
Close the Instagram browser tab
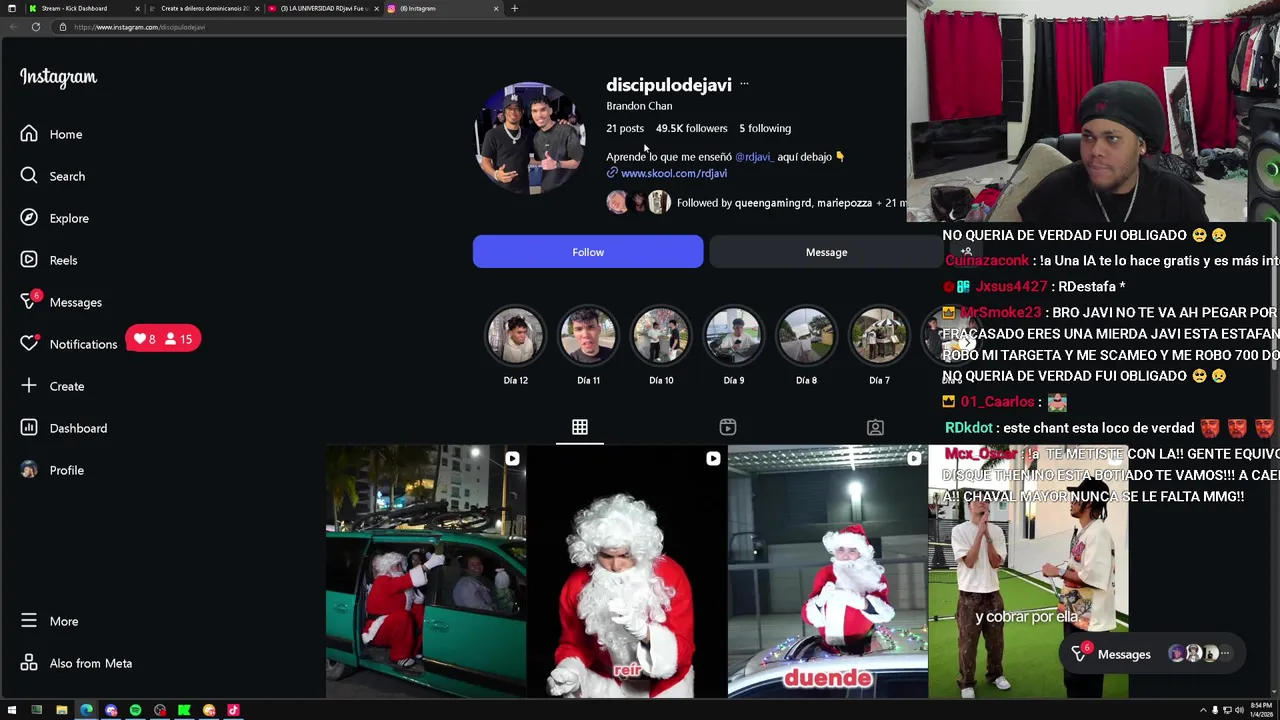496,8
